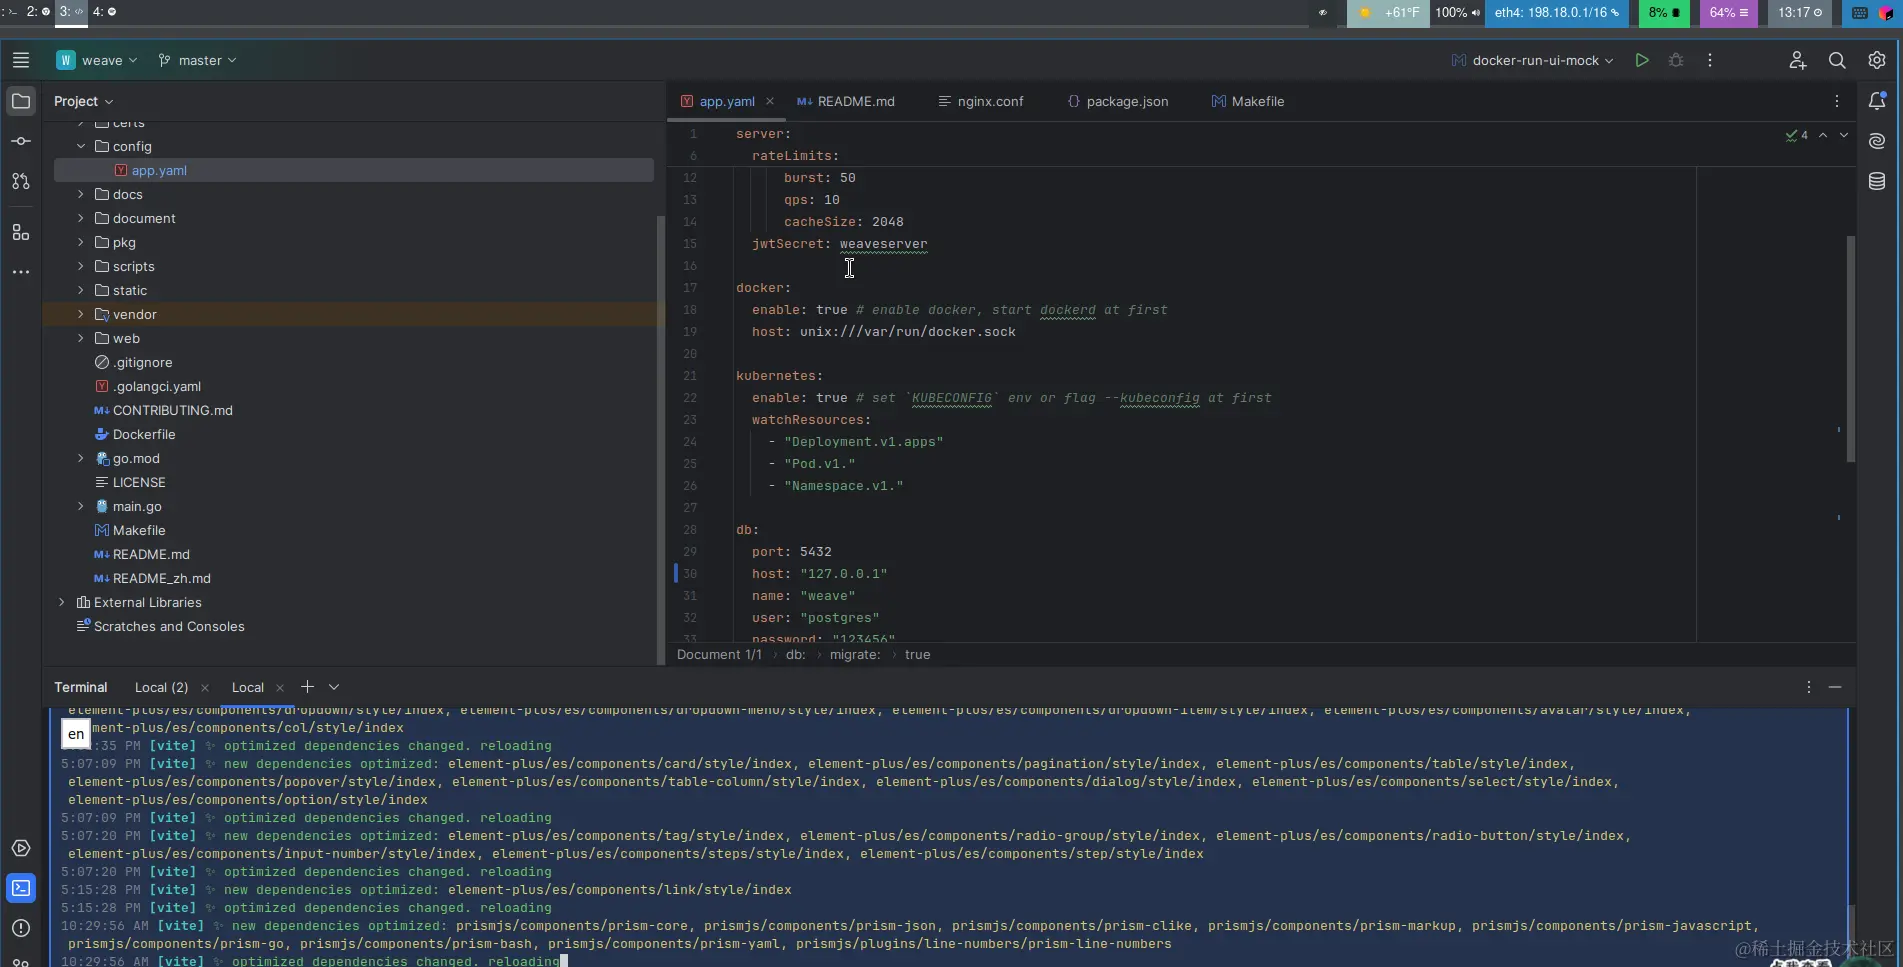1903x967 pixels.
Task: Open Dockerfile in the project tree
Action: [144, 434]
